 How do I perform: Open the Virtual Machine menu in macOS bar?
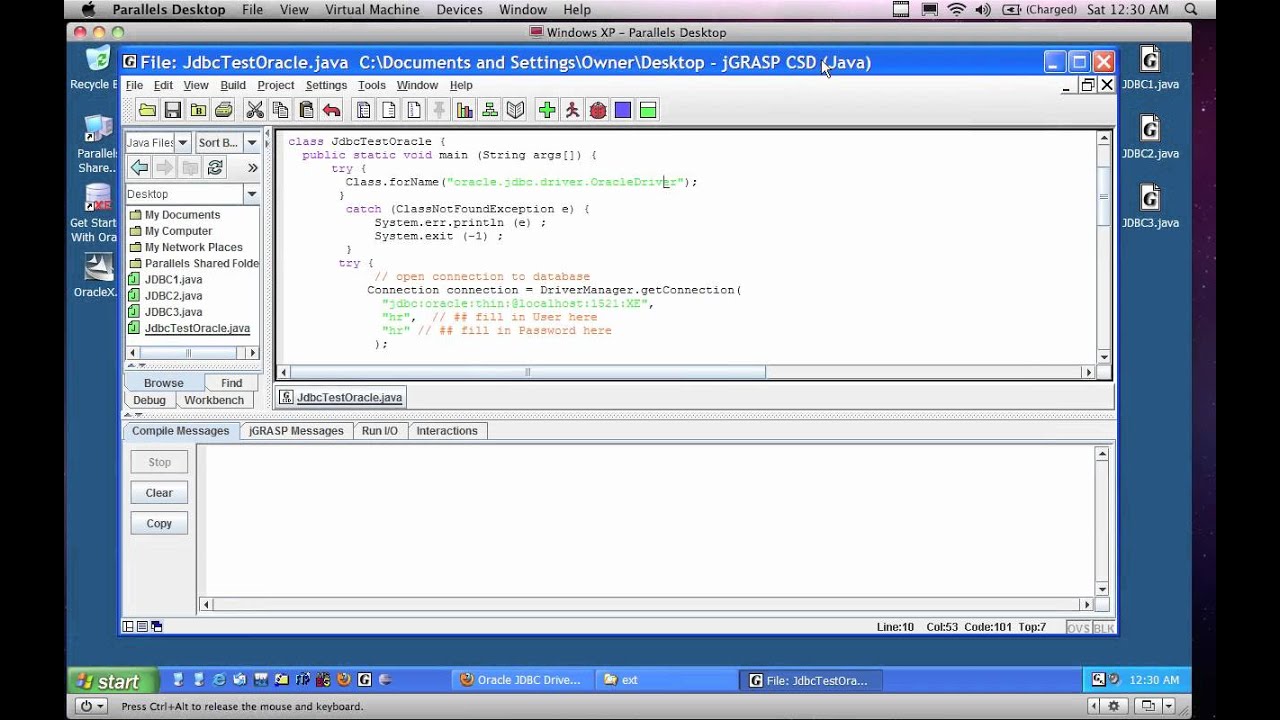(372, 10)
